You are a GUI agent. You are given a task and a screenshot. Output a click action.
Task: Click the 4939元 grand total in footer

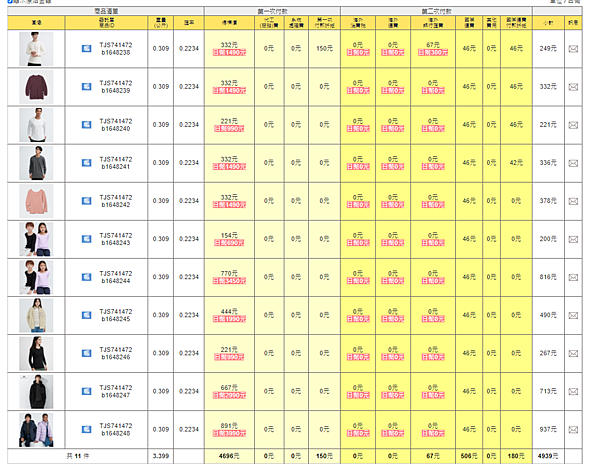548,456
